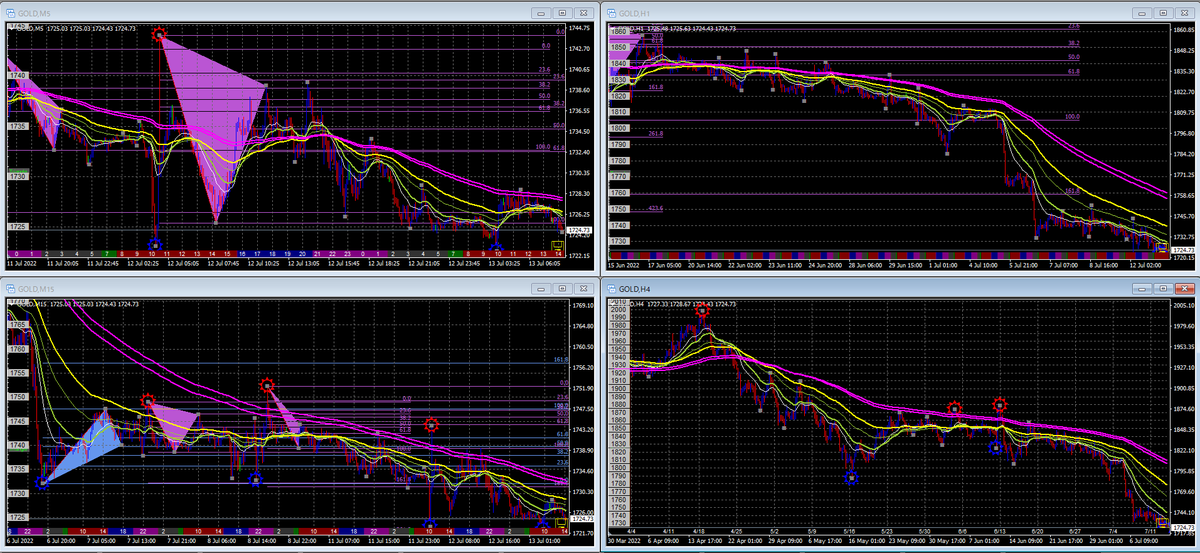Click the 1800 price label in H1 chart
The width and height of the screenshot is (1200, 553).
click(617, 128)
